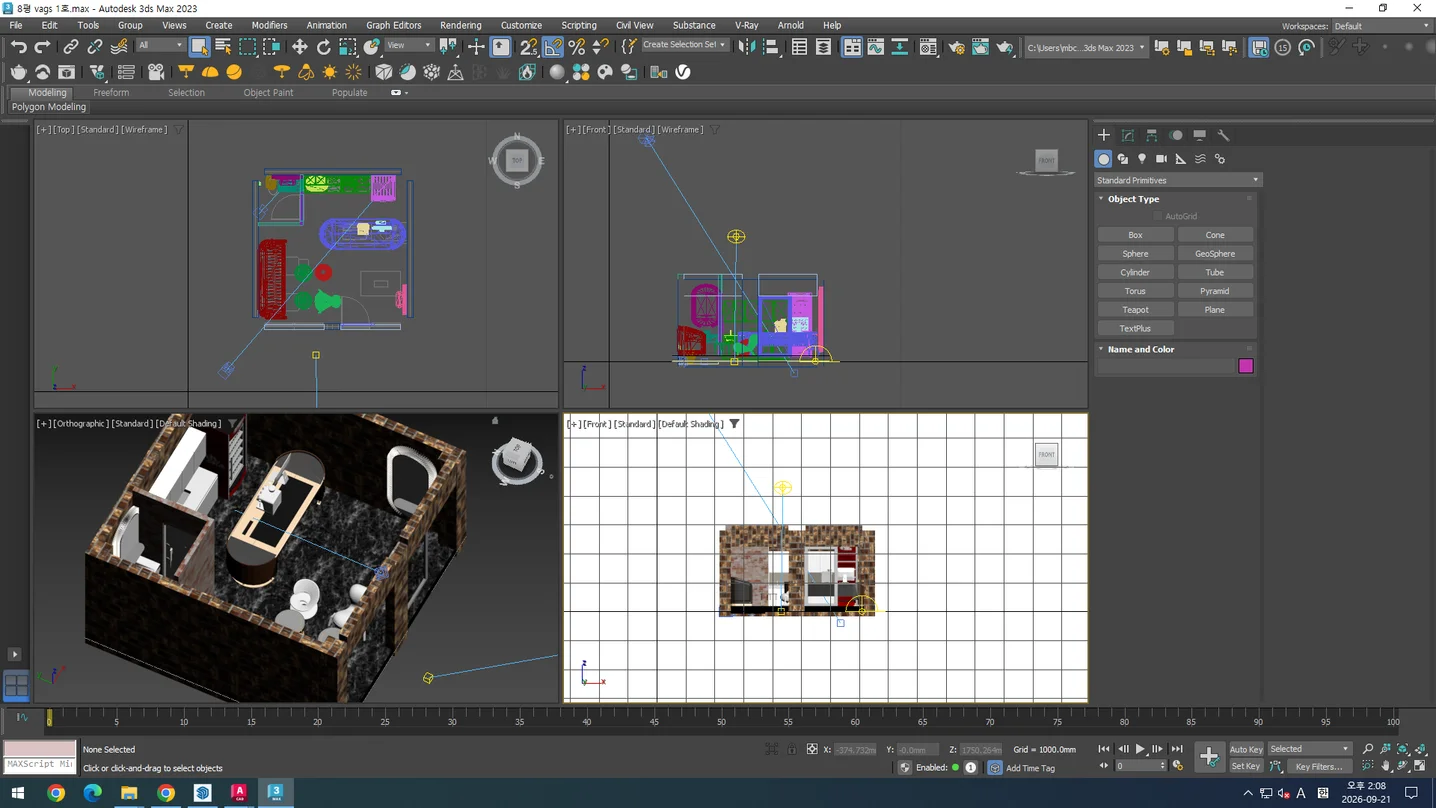Open the Modify panel tab icon
This screenshot has width=1436, height=808.
click(1128, 135)
